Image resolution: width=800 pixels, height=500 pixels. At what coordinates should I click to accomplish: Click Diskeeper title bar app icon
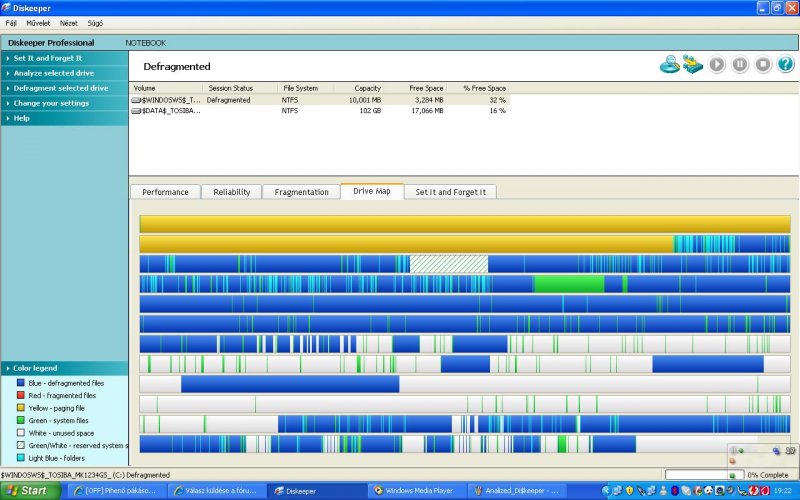click(x=6, y=8)
